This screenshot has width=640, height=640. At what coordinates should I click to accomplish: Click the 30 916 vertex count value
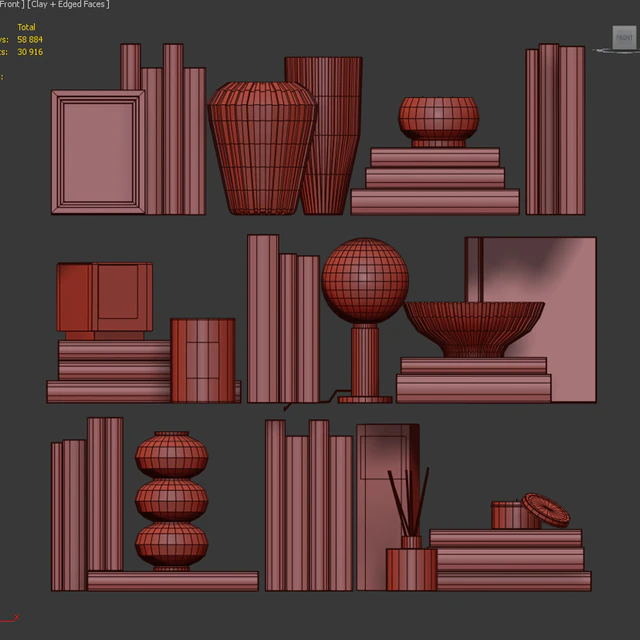(x=30, y=52)
